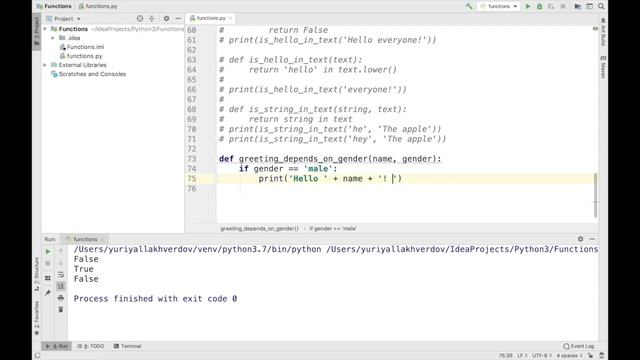Open the Project Structure icon

[577, 6]
